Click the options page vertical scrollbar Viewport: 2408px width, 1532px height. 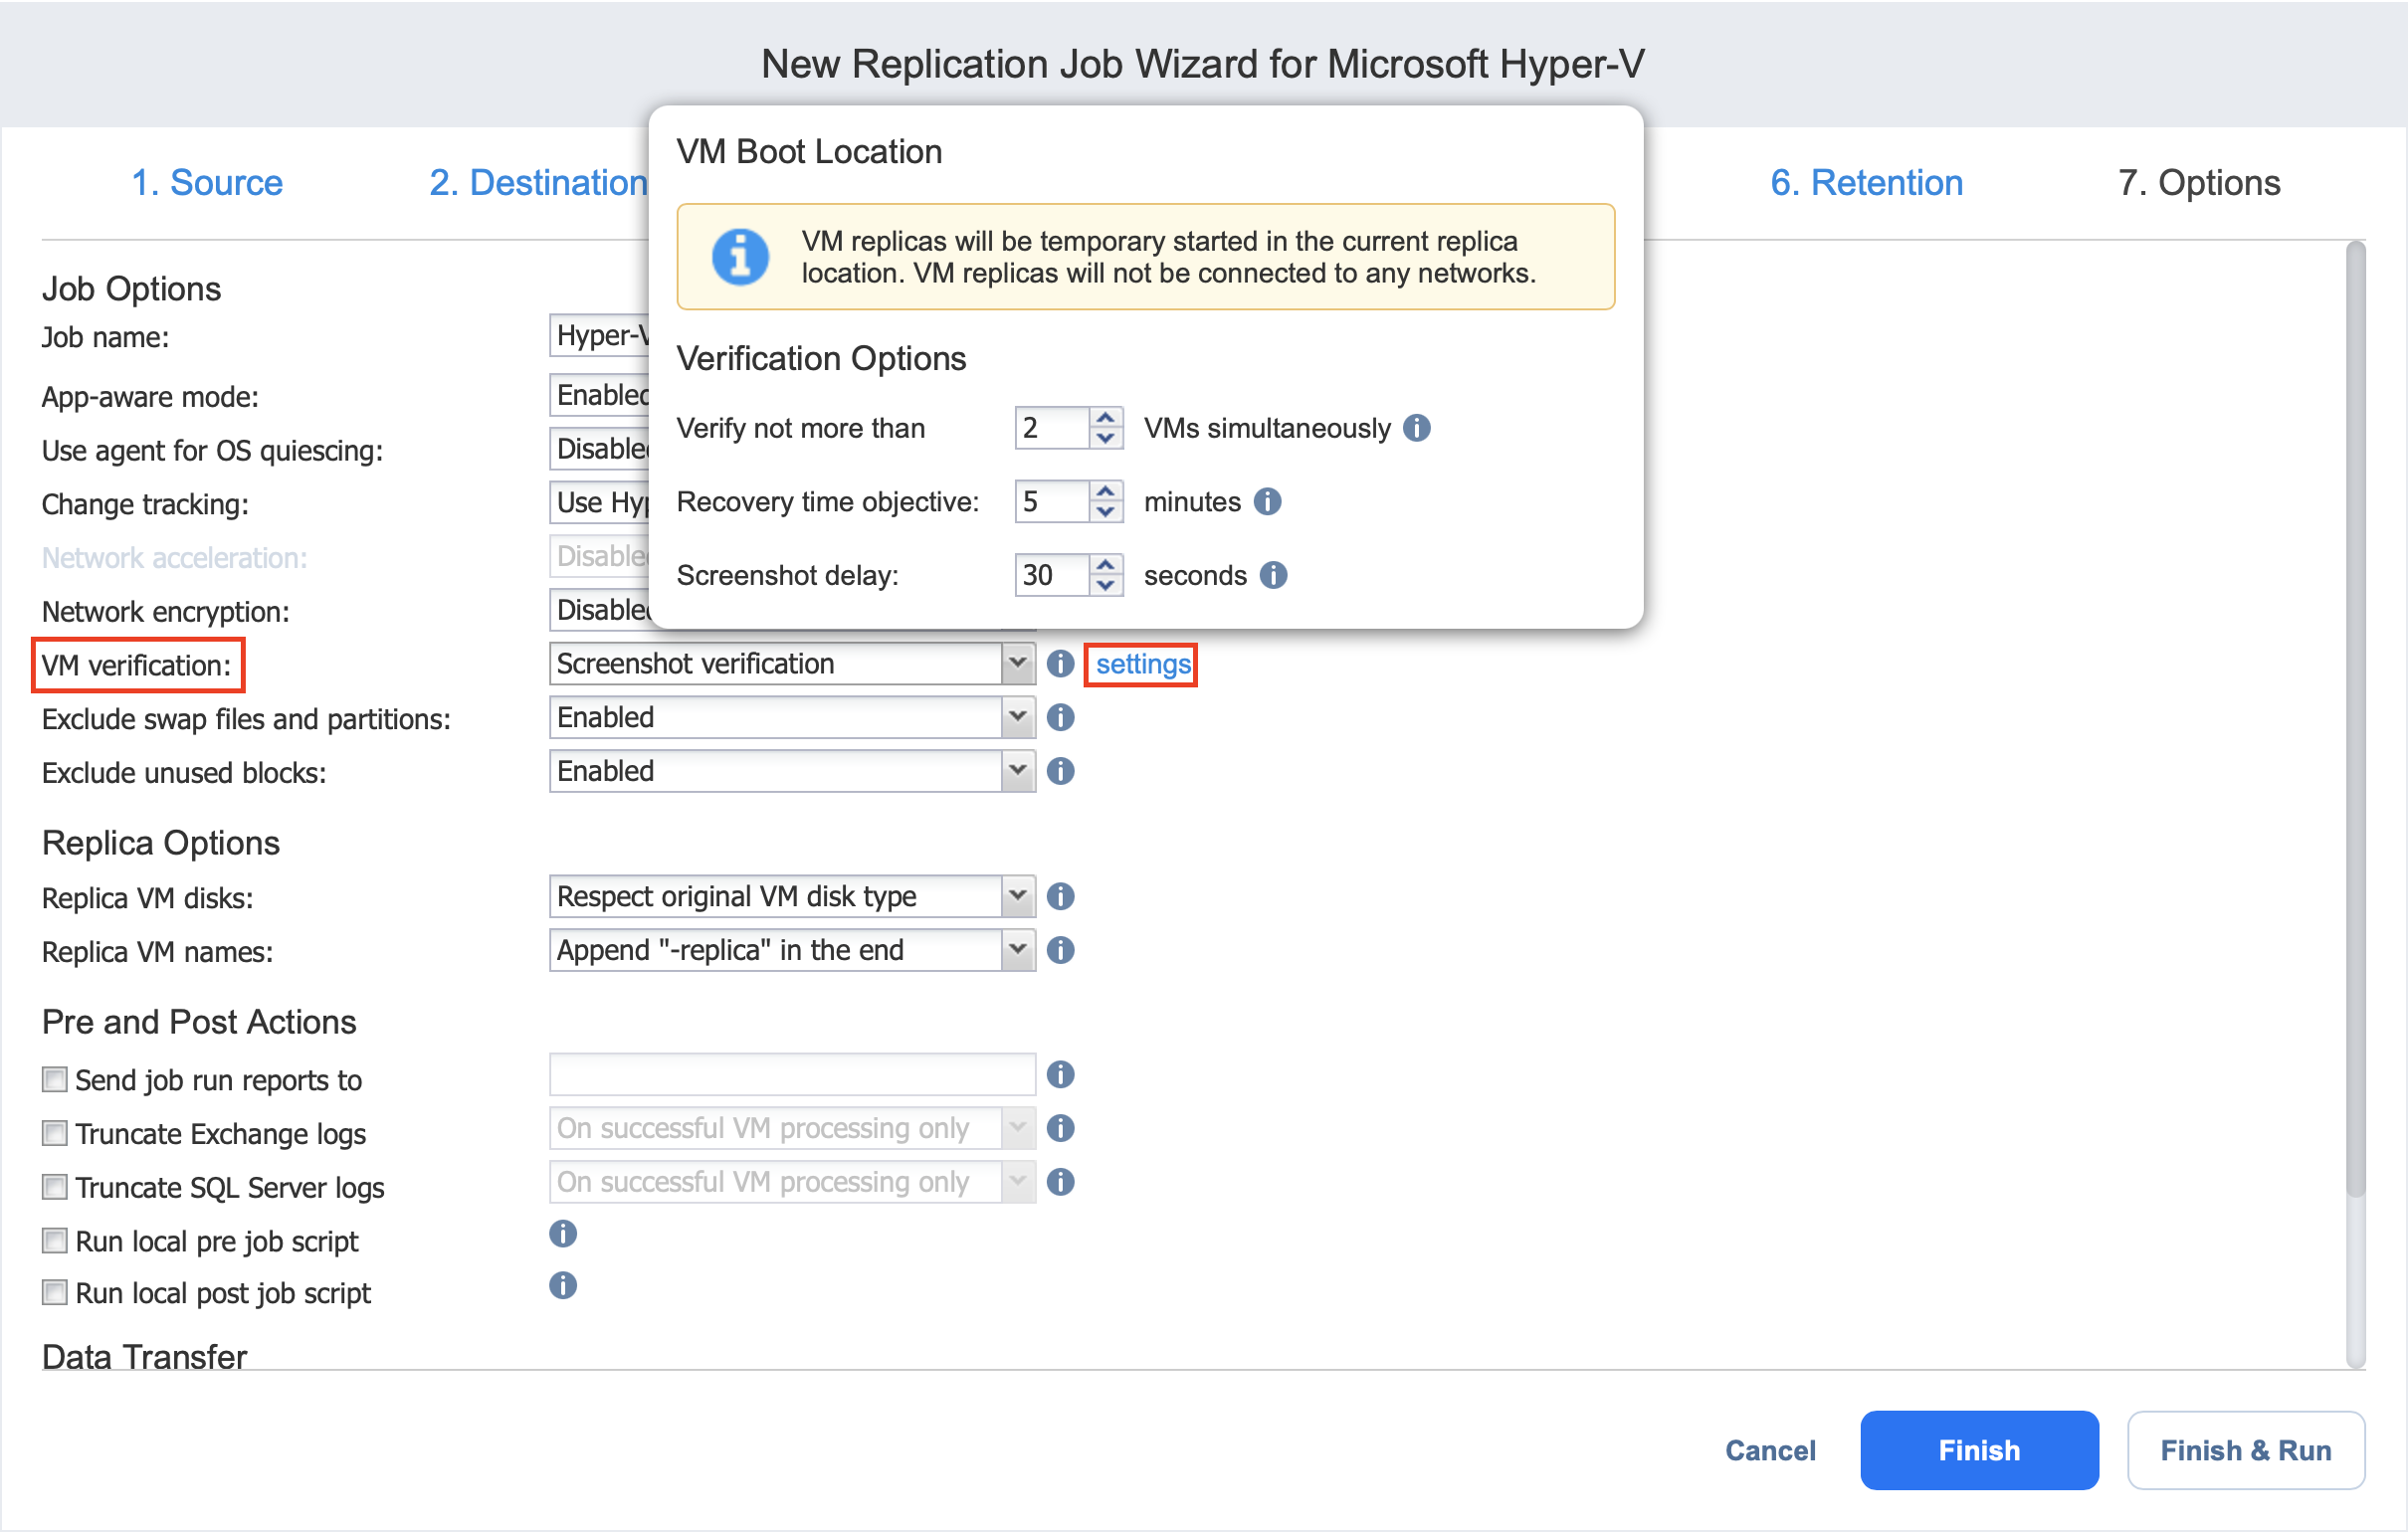point(2356,718)
